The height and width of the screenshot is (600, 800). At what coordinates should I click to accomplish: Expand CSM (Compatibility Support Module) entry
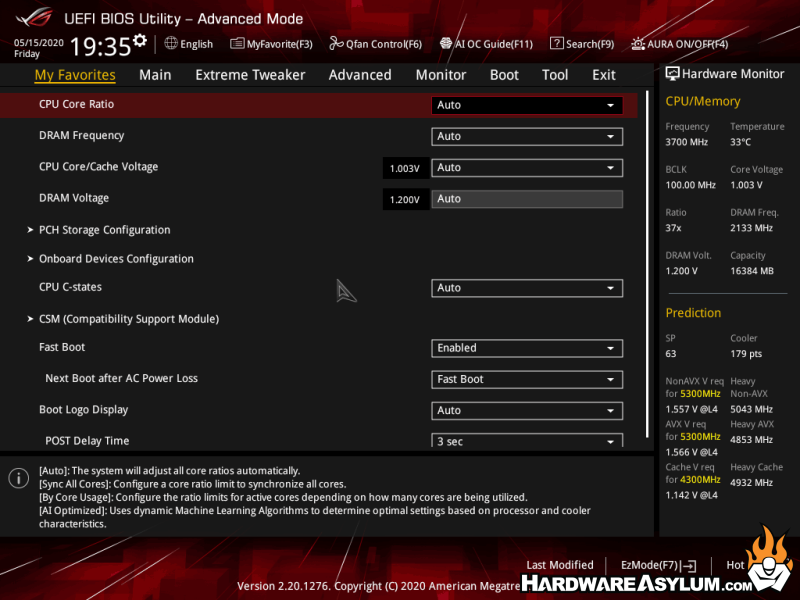(x=128, y=319)
